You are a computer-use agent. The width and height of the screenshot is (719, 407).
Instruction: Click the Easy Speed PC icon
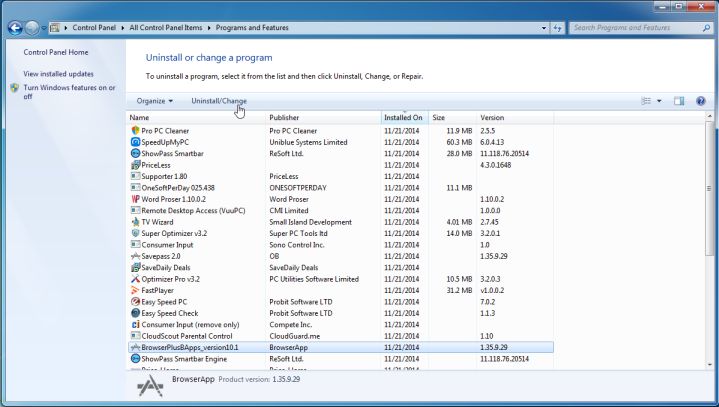coord(135,302)
